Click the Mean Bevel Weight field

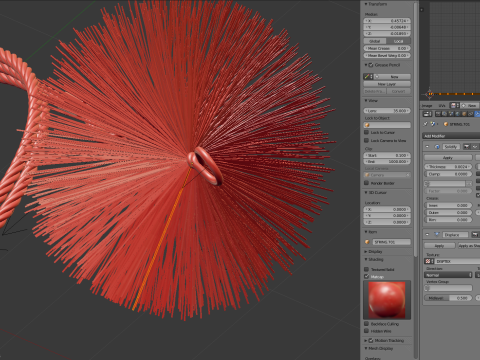click(x=387, y=56)
